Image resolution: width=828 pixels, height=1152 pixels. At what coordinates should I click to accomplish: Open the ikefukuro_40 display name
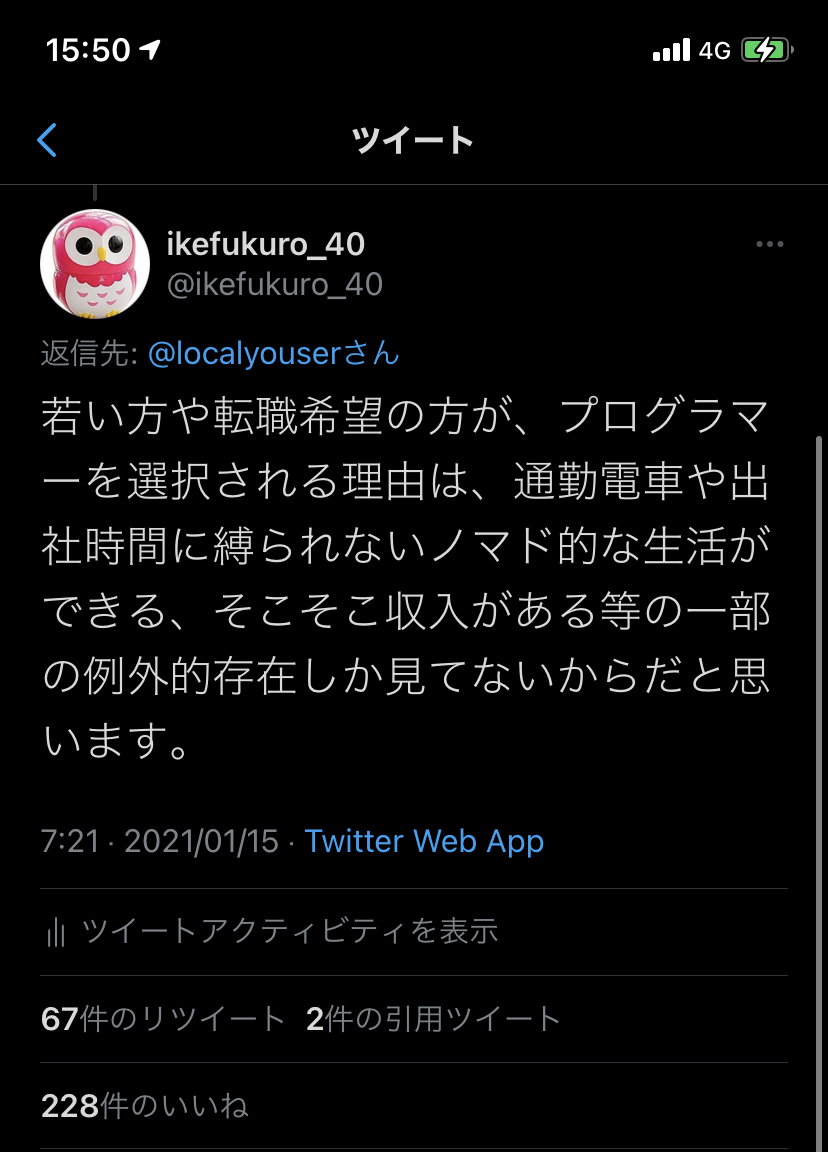click(x=265, y=244)
